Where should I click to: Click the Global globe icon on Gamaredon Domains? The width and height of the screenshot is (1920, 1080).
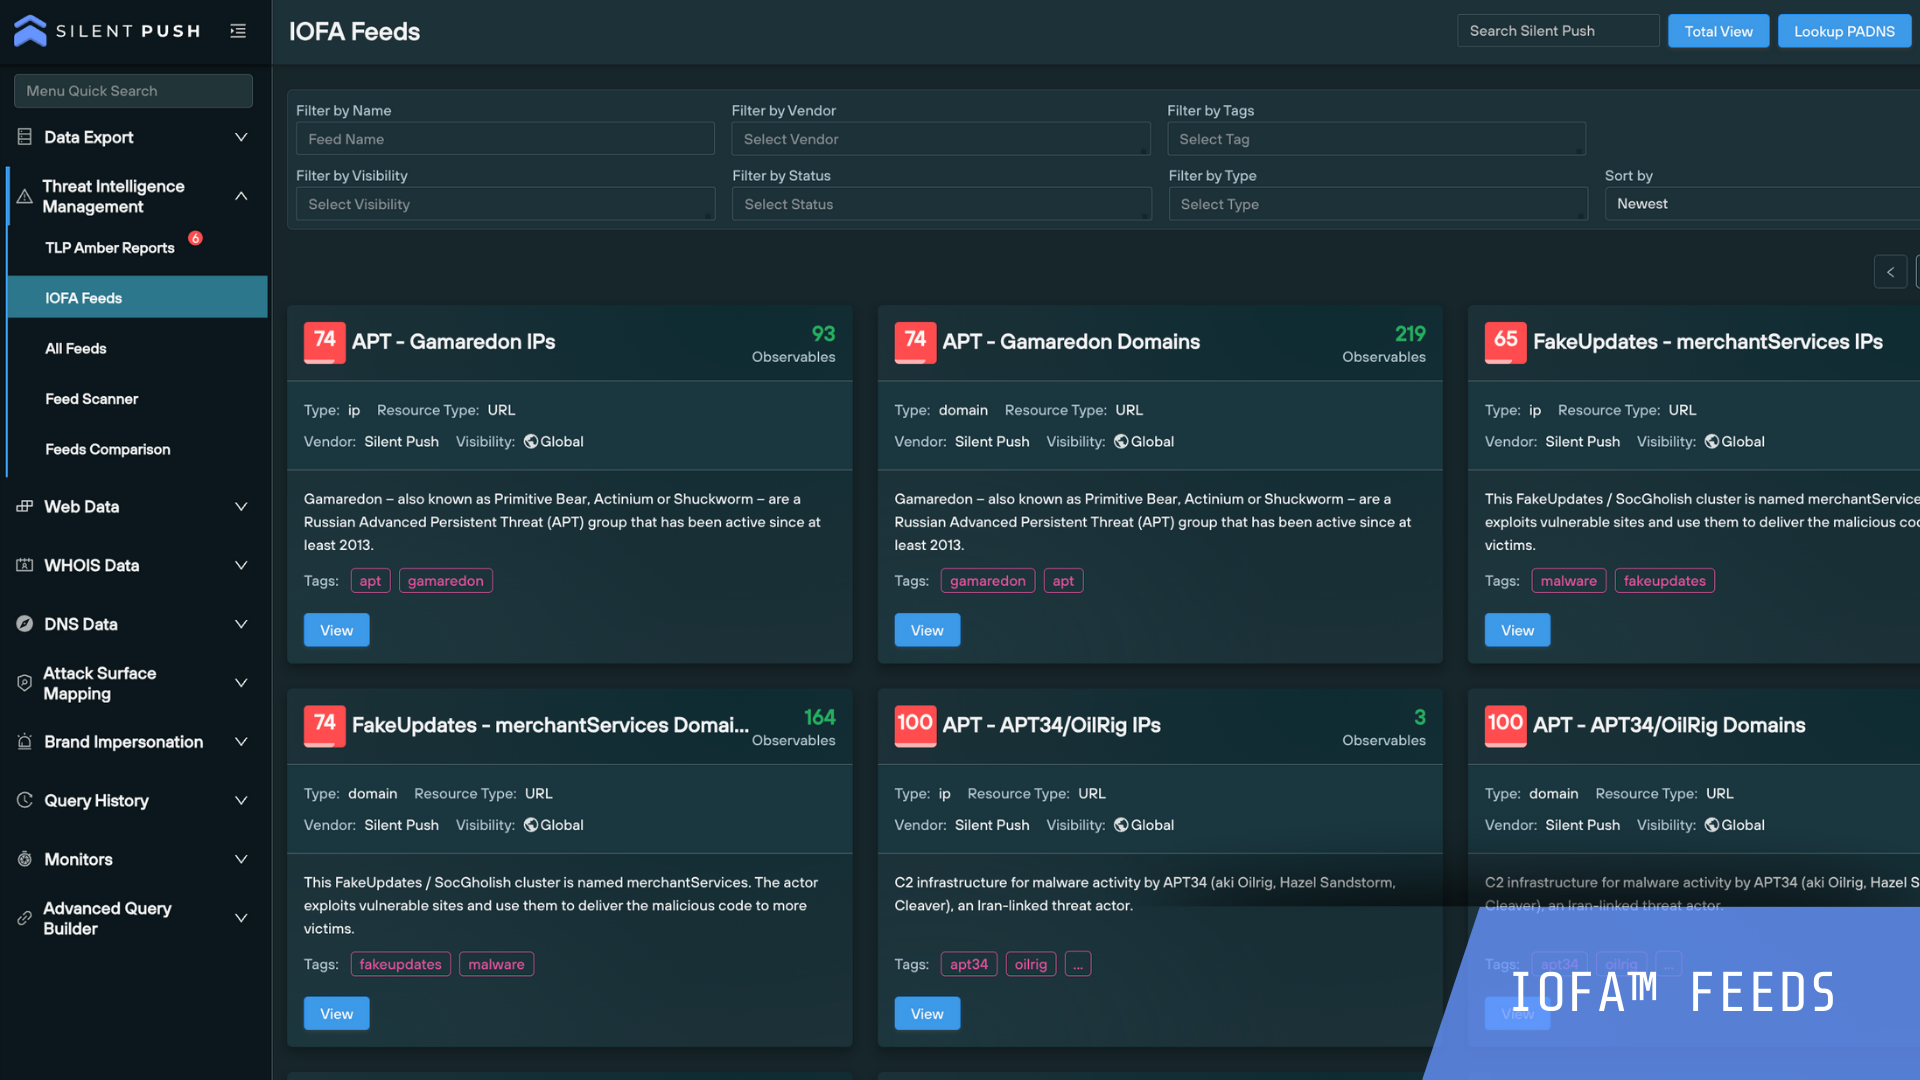(x=1121, y=442)
